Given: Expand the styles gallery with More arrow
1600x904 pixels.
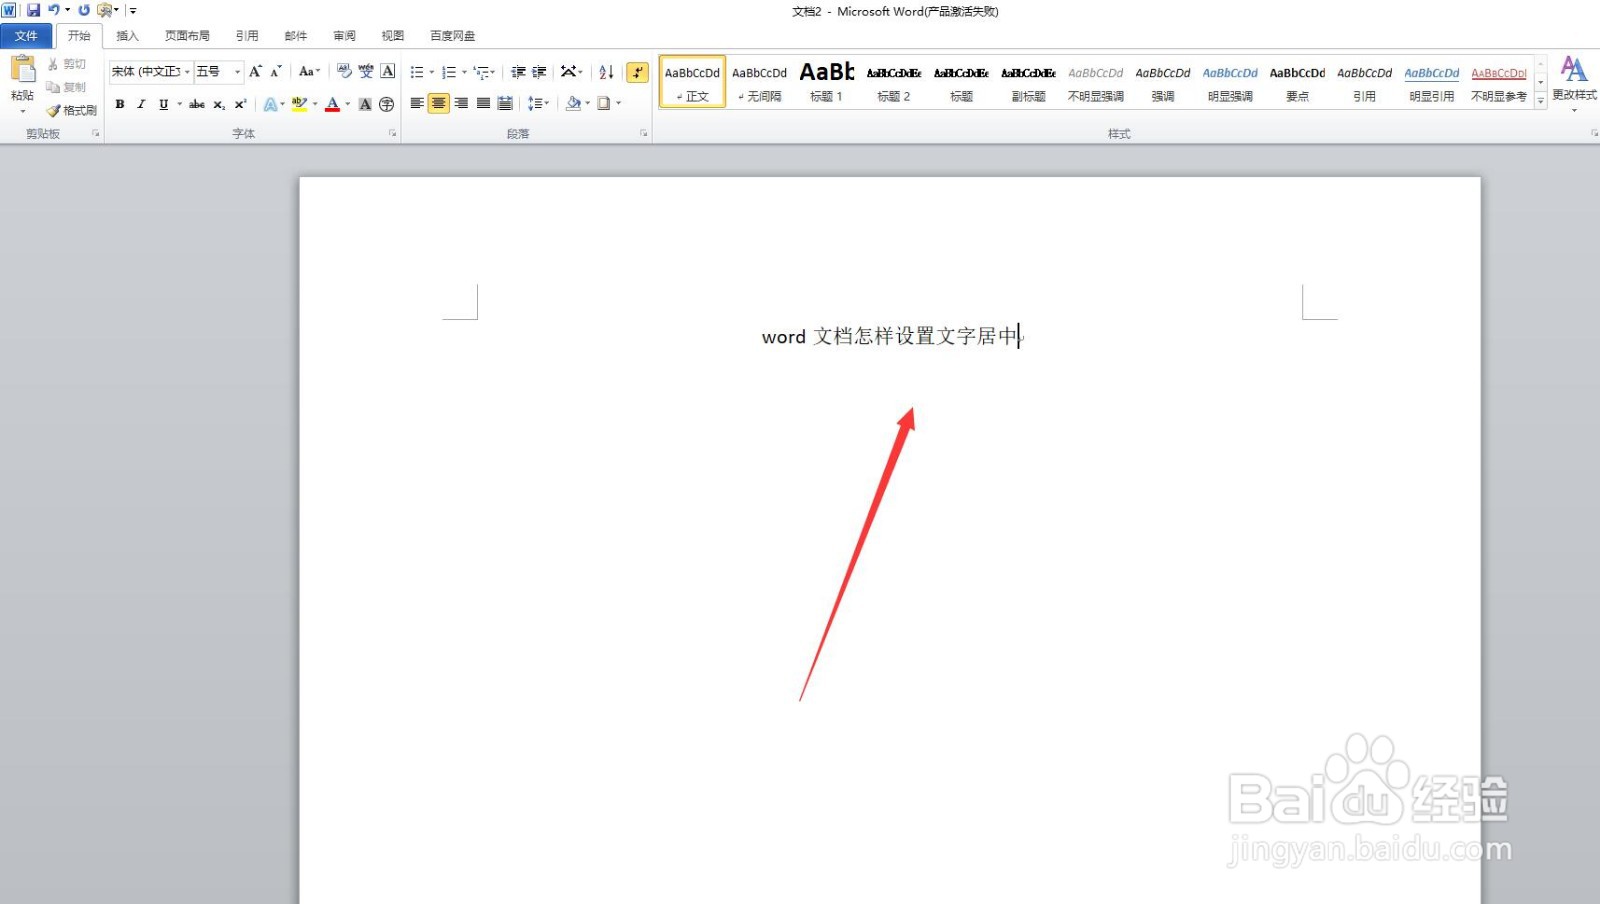Looking at the screenshot, I should click(x=1541, y=100).
